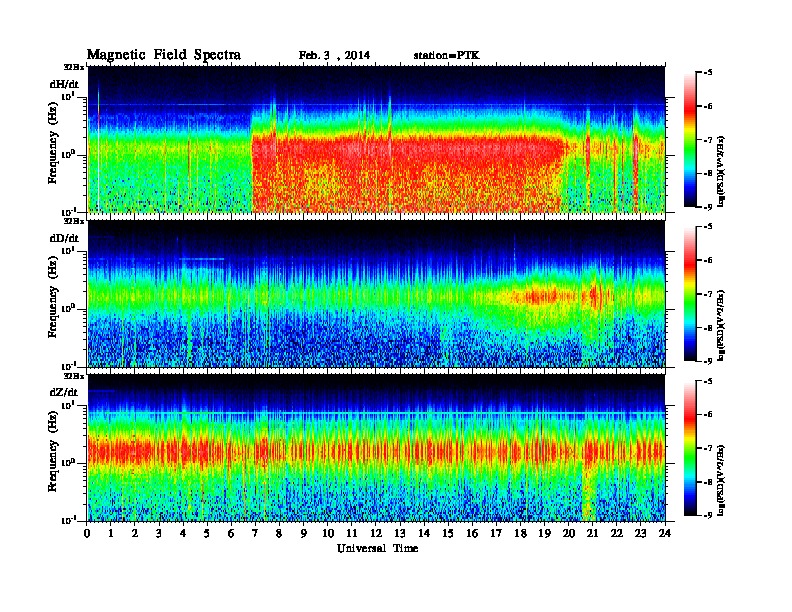Click hour '18' on the time axis
792x612 pixels.
pos(520,533)
